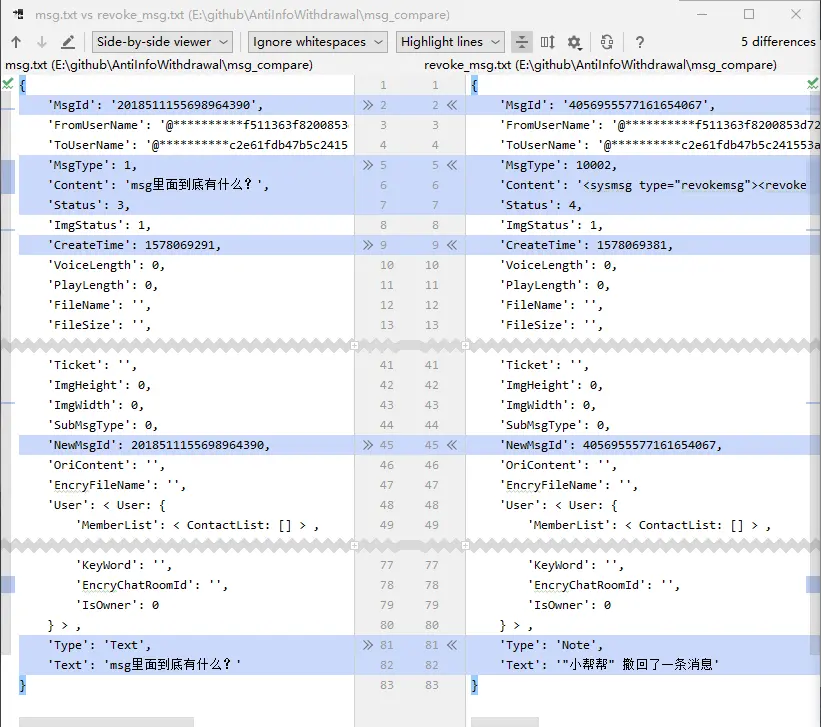Click the edit source pencil icon
Viewport: 821px width, 727px height.
click(68, 42)
